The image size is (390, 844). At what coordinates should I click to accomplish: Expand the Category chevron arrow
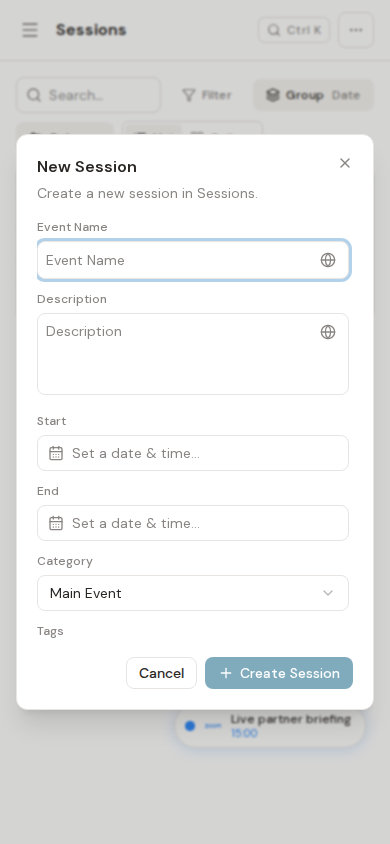pos(328,593)
